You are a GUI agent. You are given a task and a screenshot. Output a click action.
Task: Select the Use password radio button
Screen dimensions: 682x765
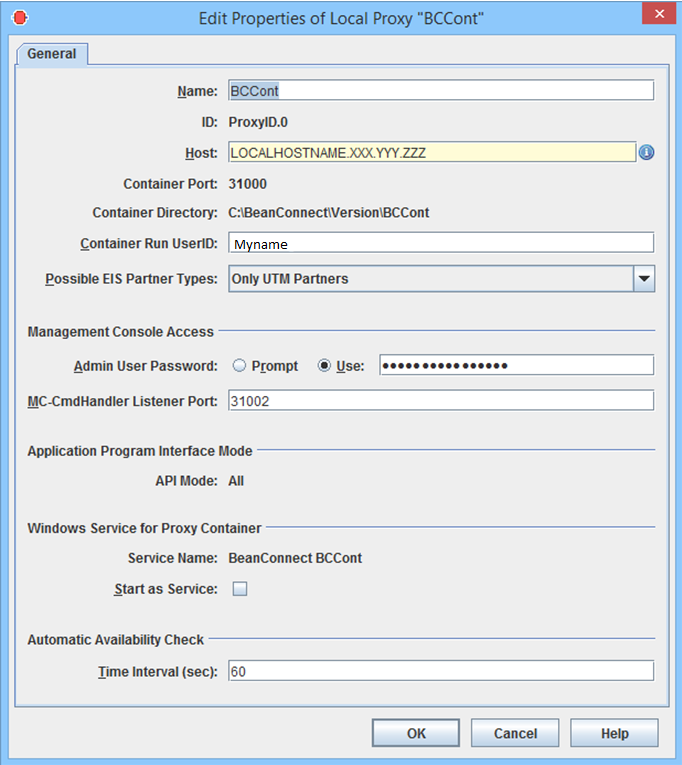coord(324,366)
